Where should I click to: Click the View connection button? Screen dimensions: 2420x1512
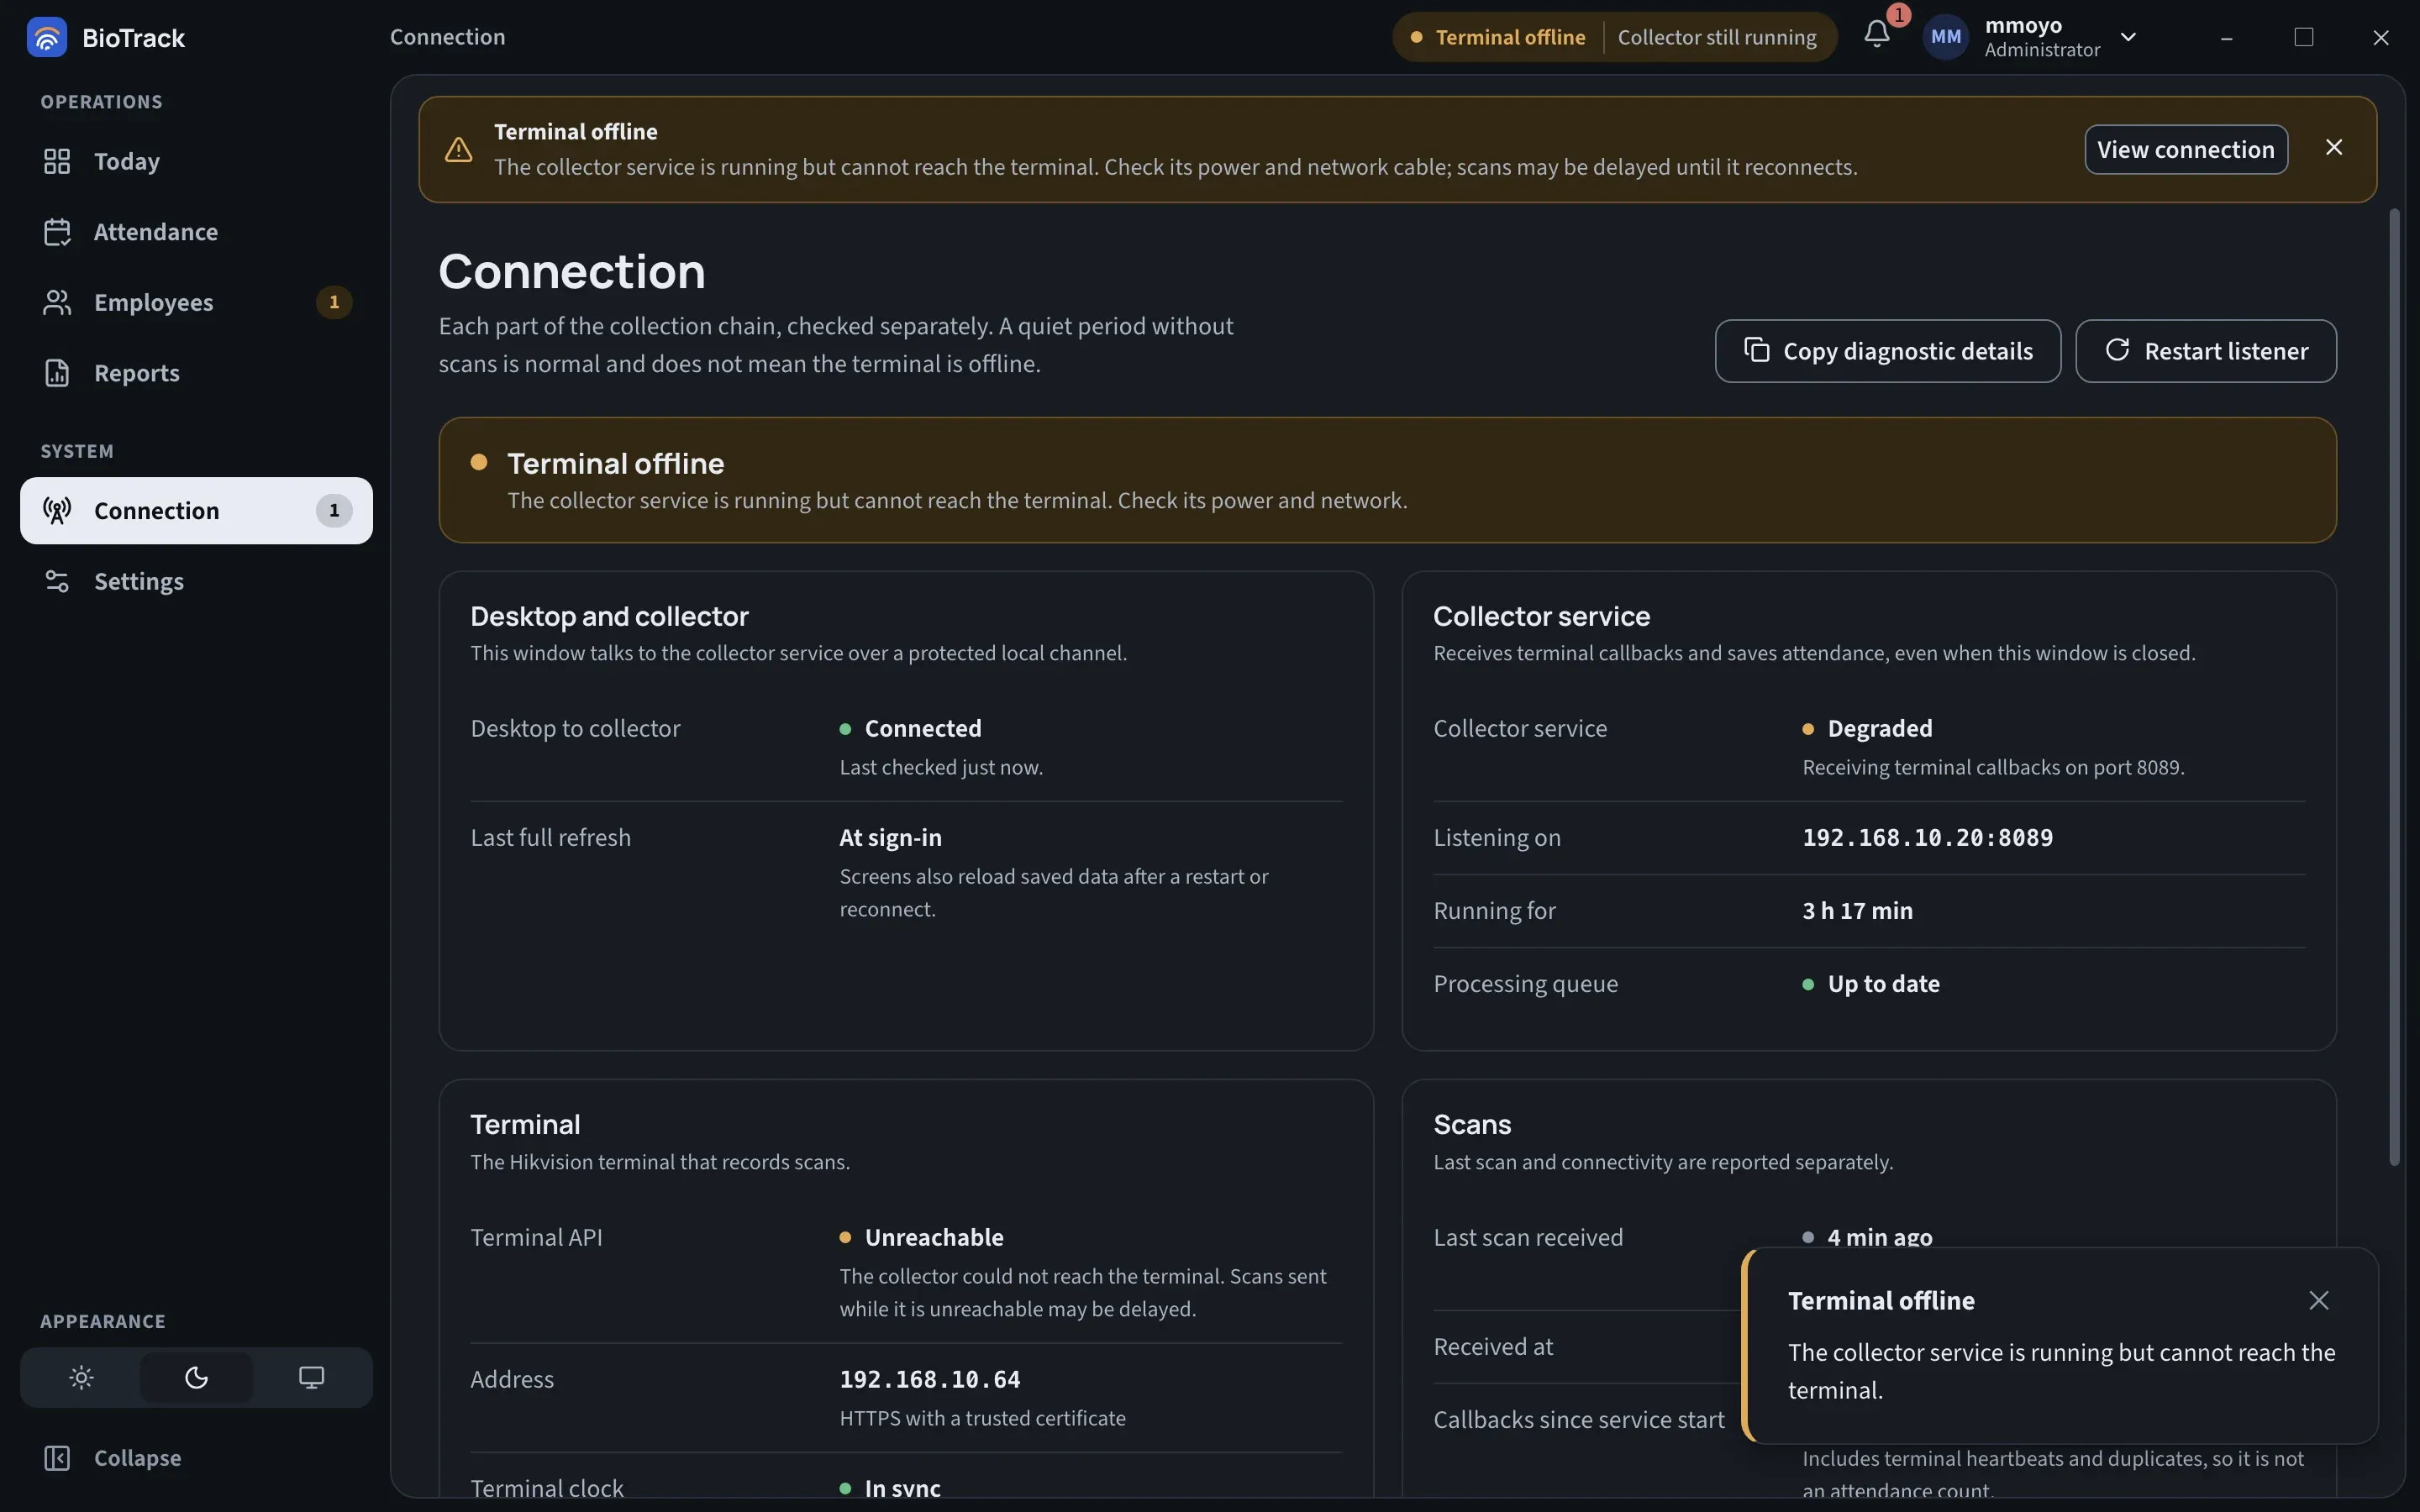tap(2185, 149)
